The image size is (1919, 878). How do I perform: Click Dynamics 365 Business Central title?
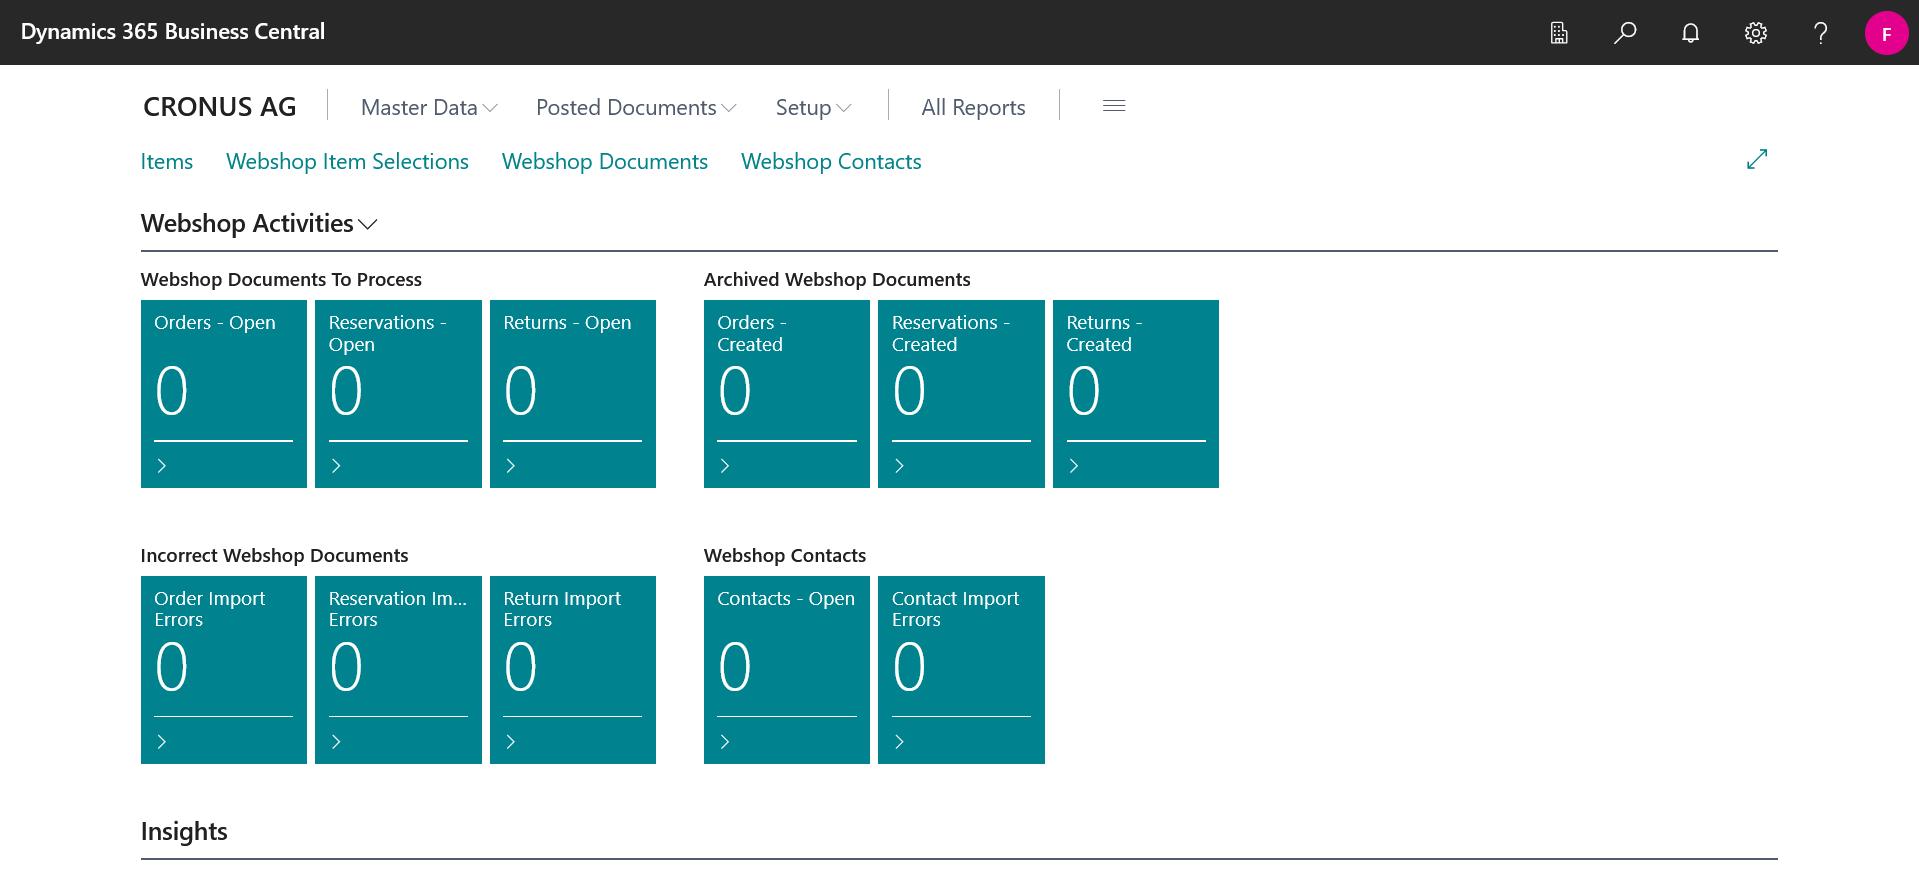tap(173, 32)
